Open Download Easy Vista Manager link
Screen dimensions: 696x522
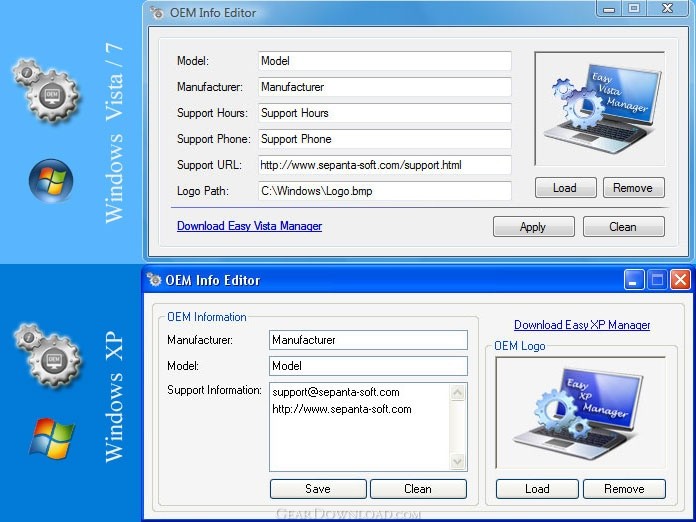(x=249, y=226)
